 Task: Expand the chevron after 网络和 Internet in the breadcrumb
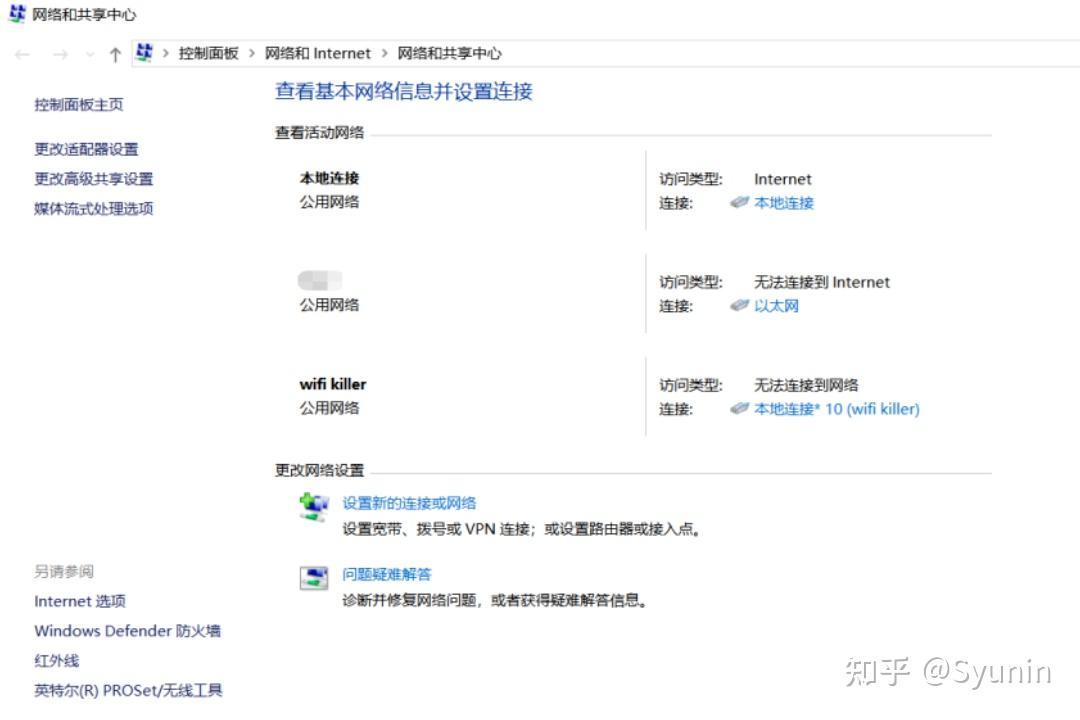click(x=384, y=53)
